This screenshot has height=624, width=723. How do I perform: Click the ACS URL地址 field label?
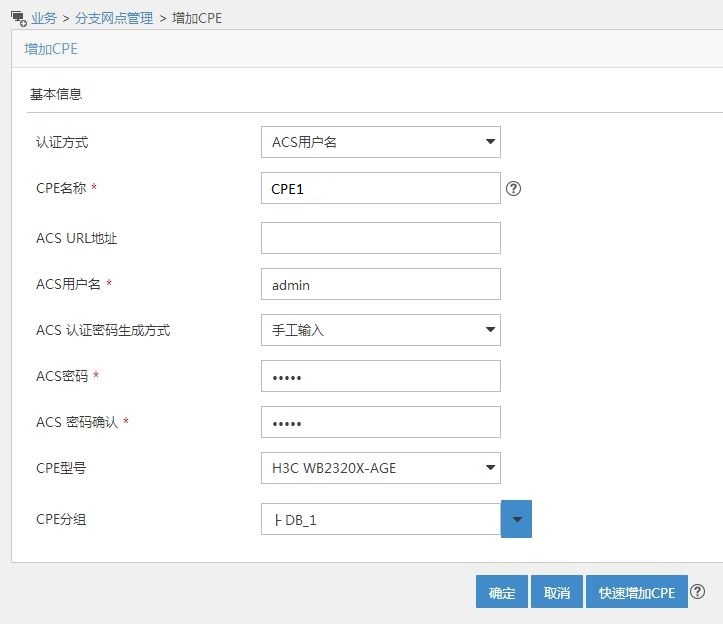tap(77, 238)
